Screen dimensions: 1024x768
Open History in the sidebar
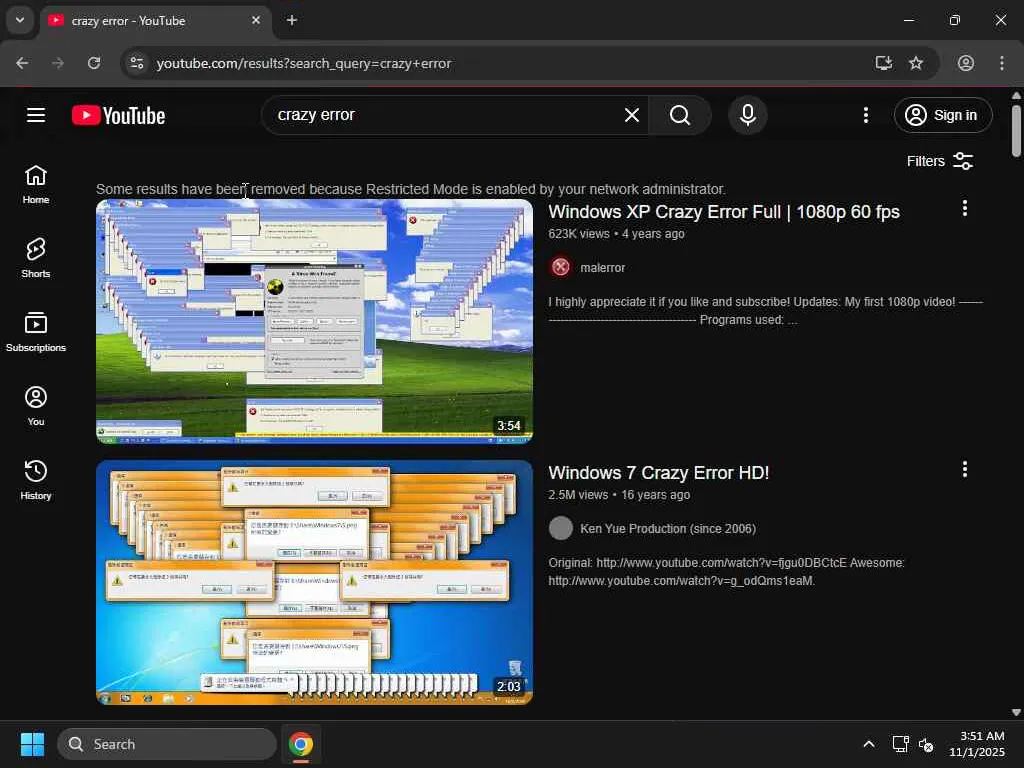pos(36,479)
